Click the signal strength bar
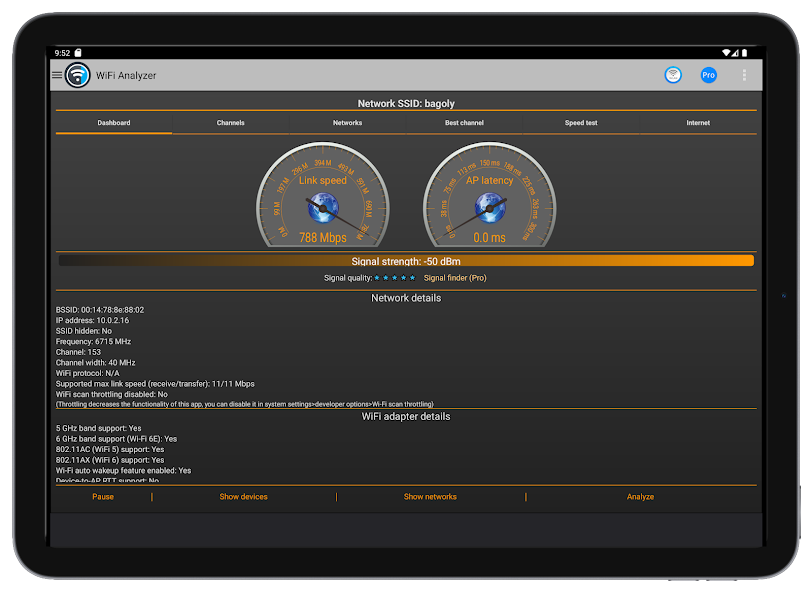 (x=406, y=261)
